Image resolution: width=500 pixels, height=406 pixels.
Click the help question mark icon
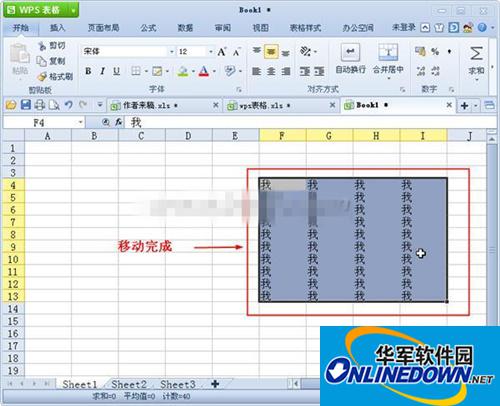[x=482, y=28]
